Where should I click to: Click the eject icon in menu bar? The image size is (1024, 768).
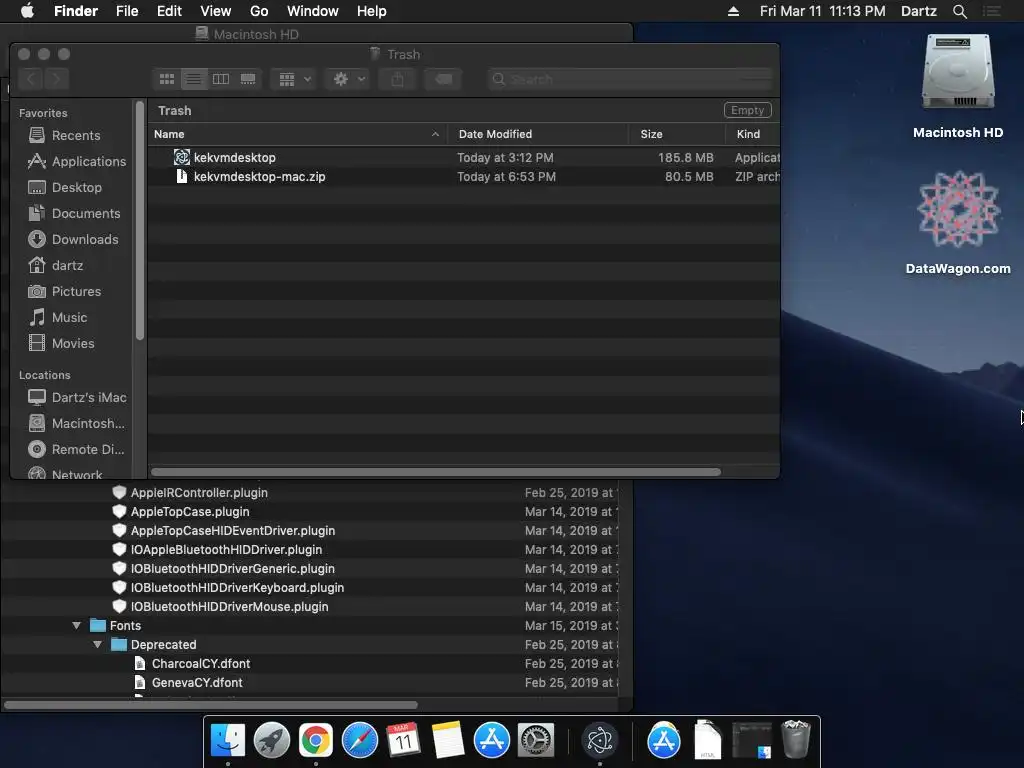[x=733, y=11]
